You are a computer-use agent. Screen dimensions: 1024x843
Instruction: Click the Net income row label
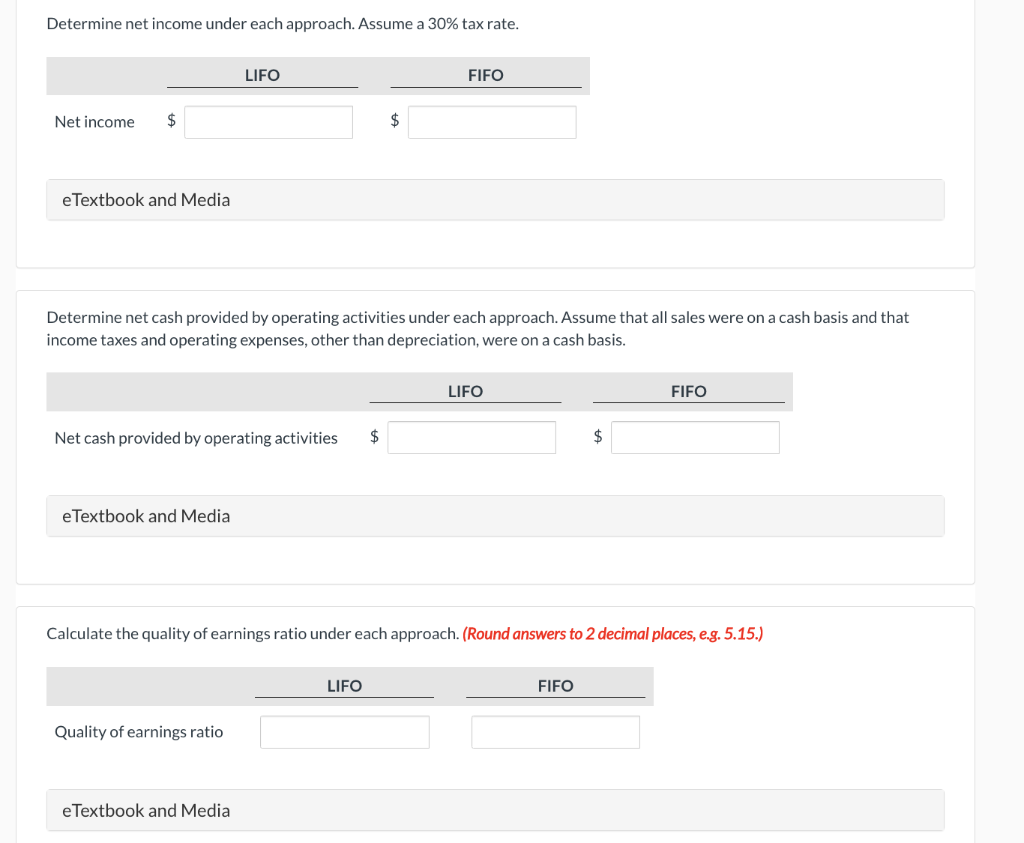coord(94,121)
